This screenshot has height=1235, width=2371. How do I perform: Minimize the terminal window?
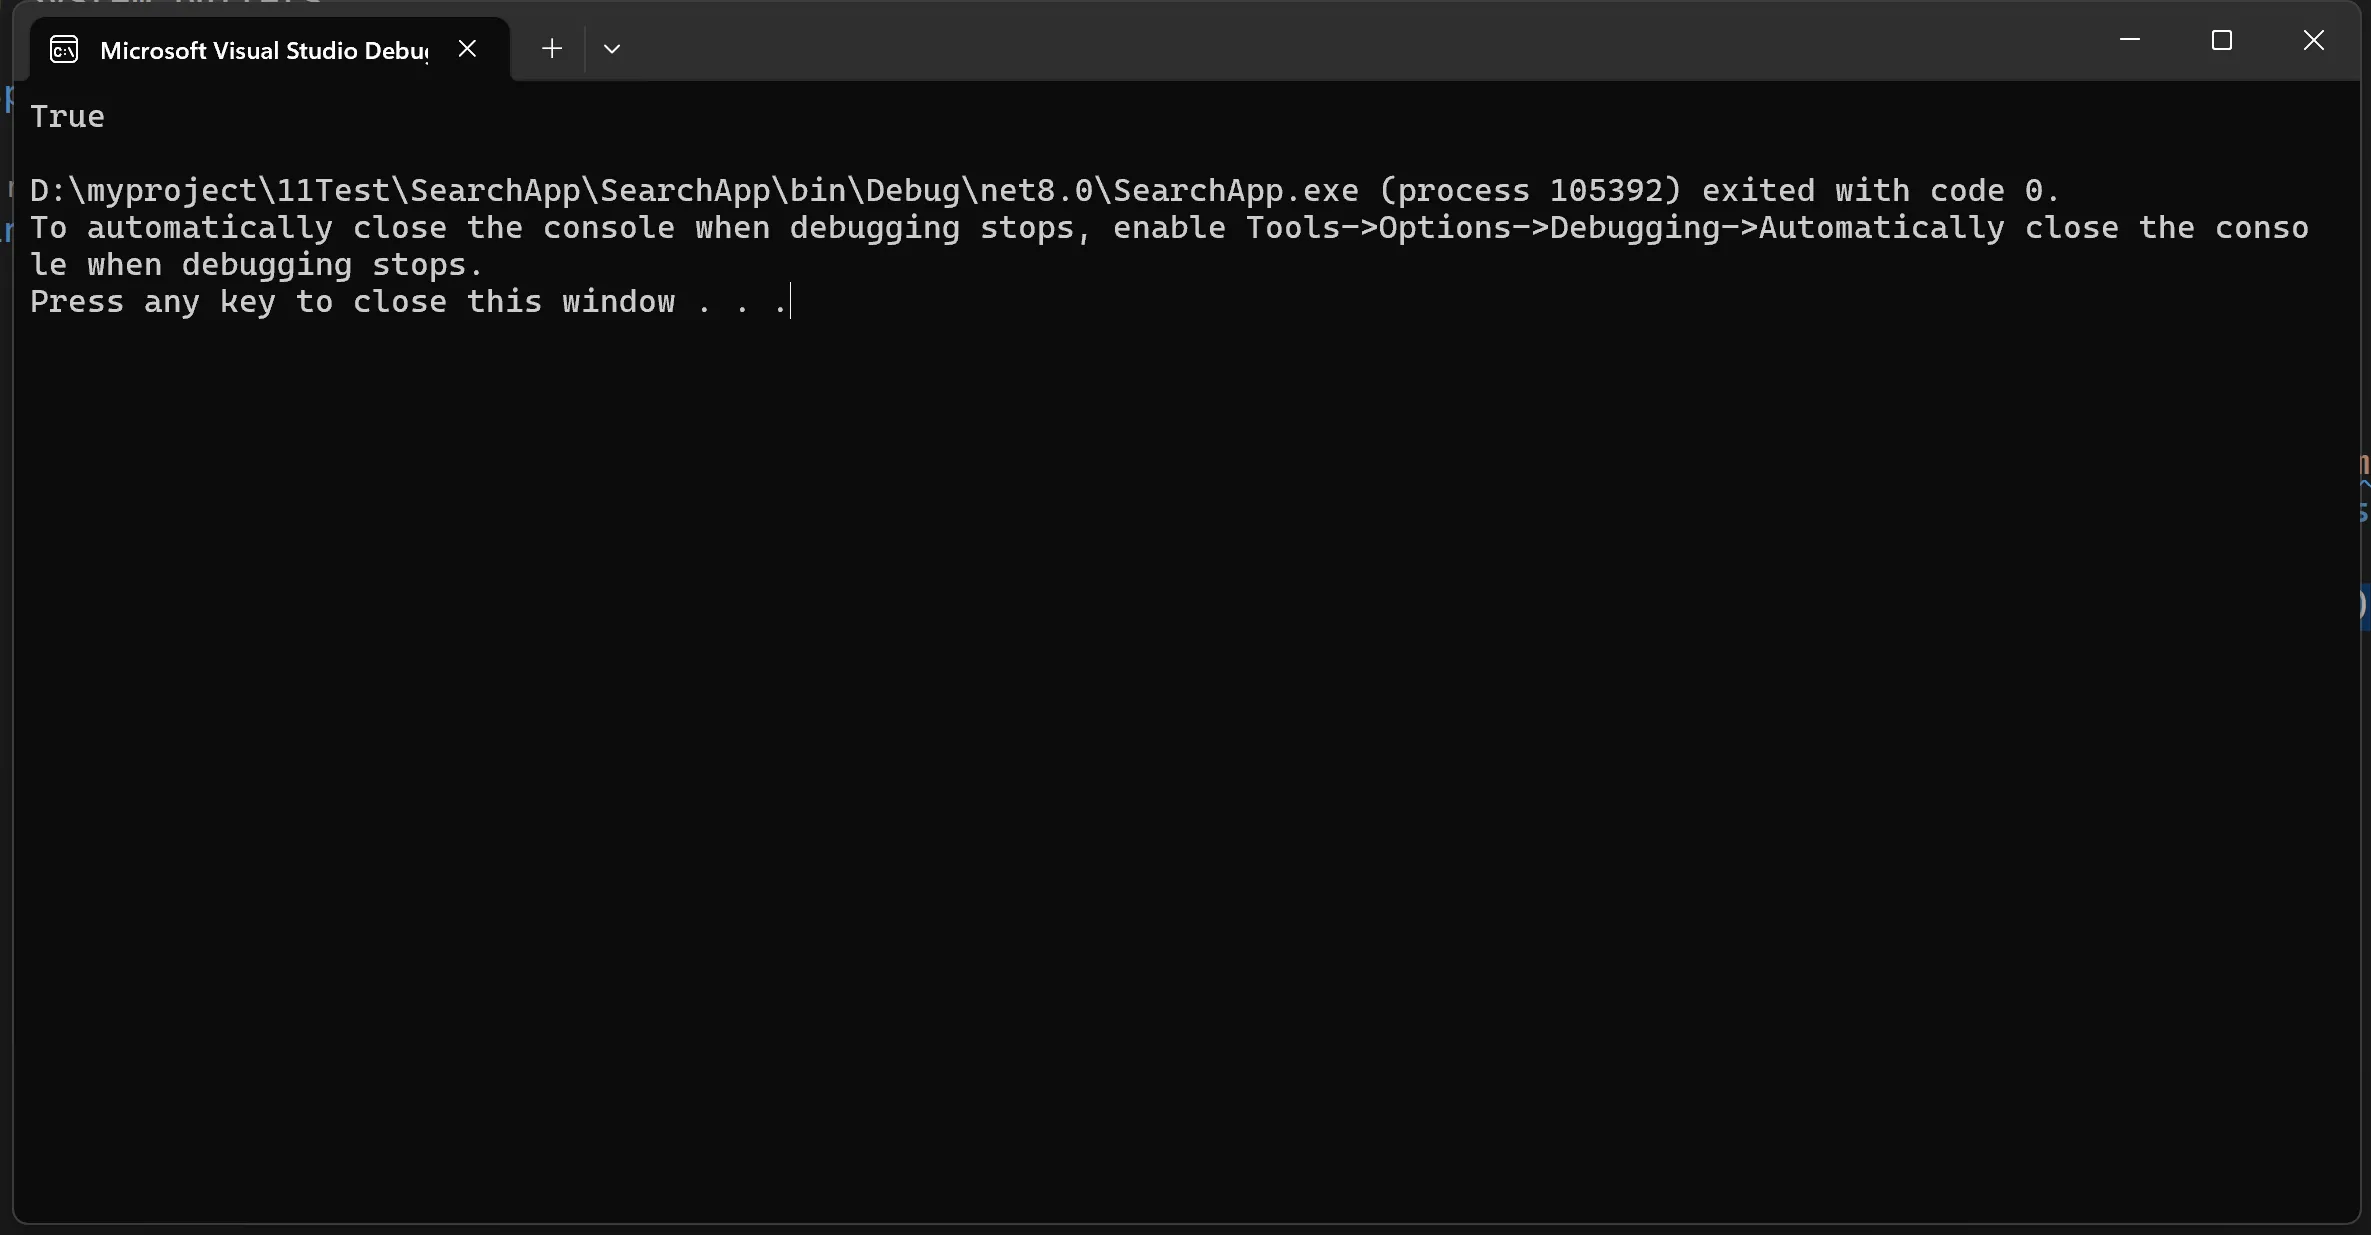tap(2130, 40)
